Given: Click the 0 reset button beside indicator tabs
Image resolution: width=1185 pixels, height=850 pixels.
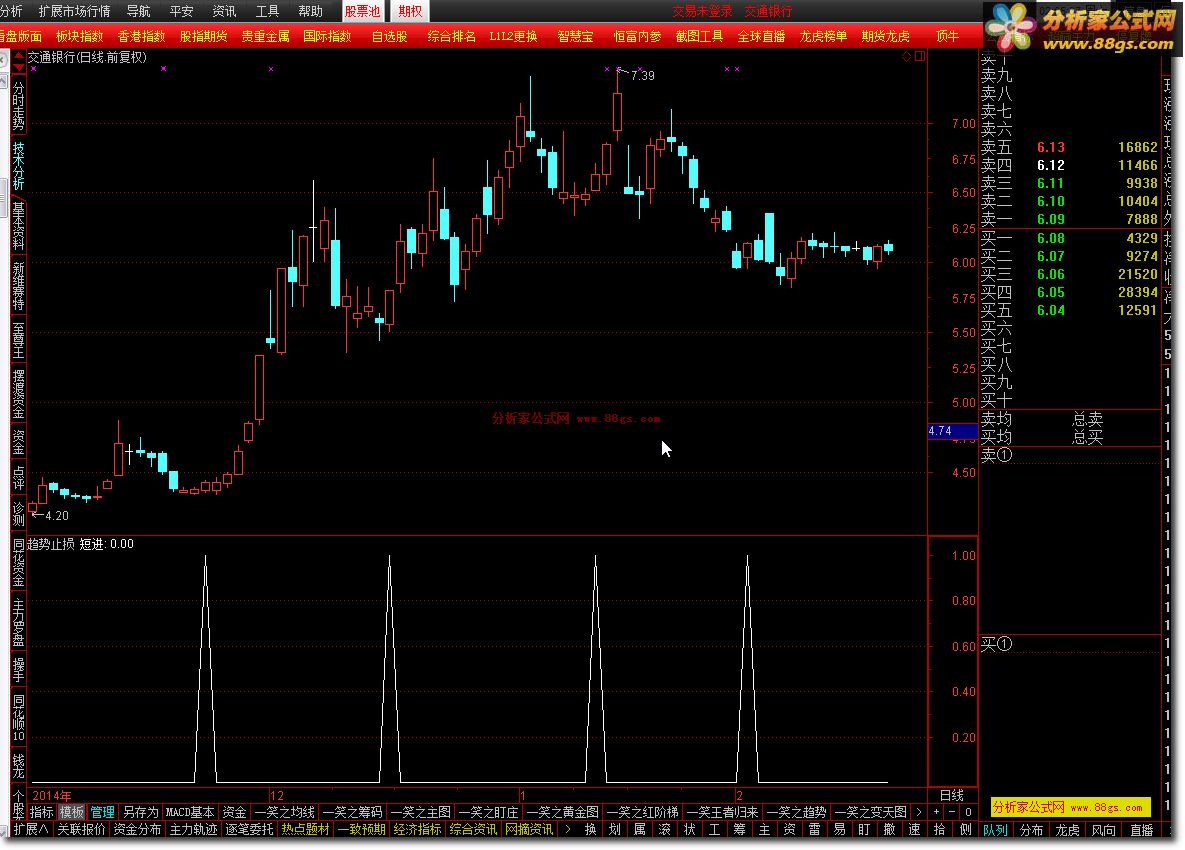Looking at the screenshot, I should click(x=968, y=811).
